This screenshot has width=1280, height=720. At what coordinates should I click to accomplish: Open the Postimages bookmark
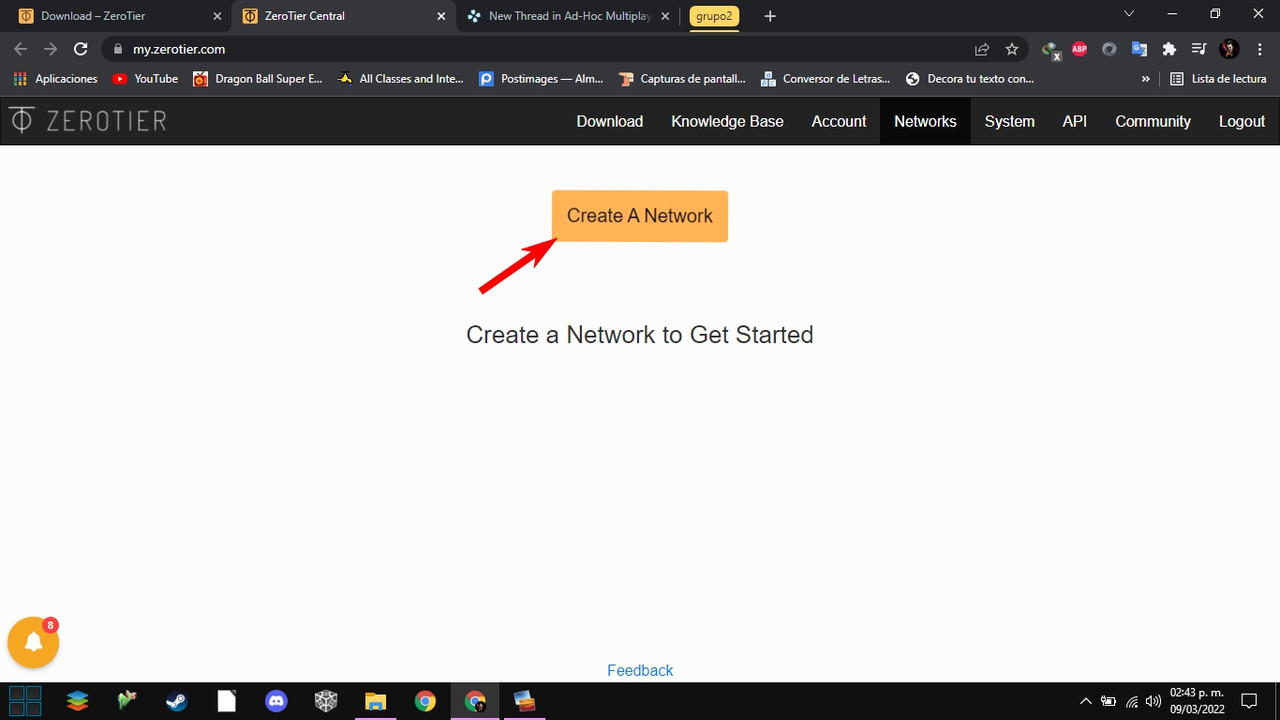(541, 79)
